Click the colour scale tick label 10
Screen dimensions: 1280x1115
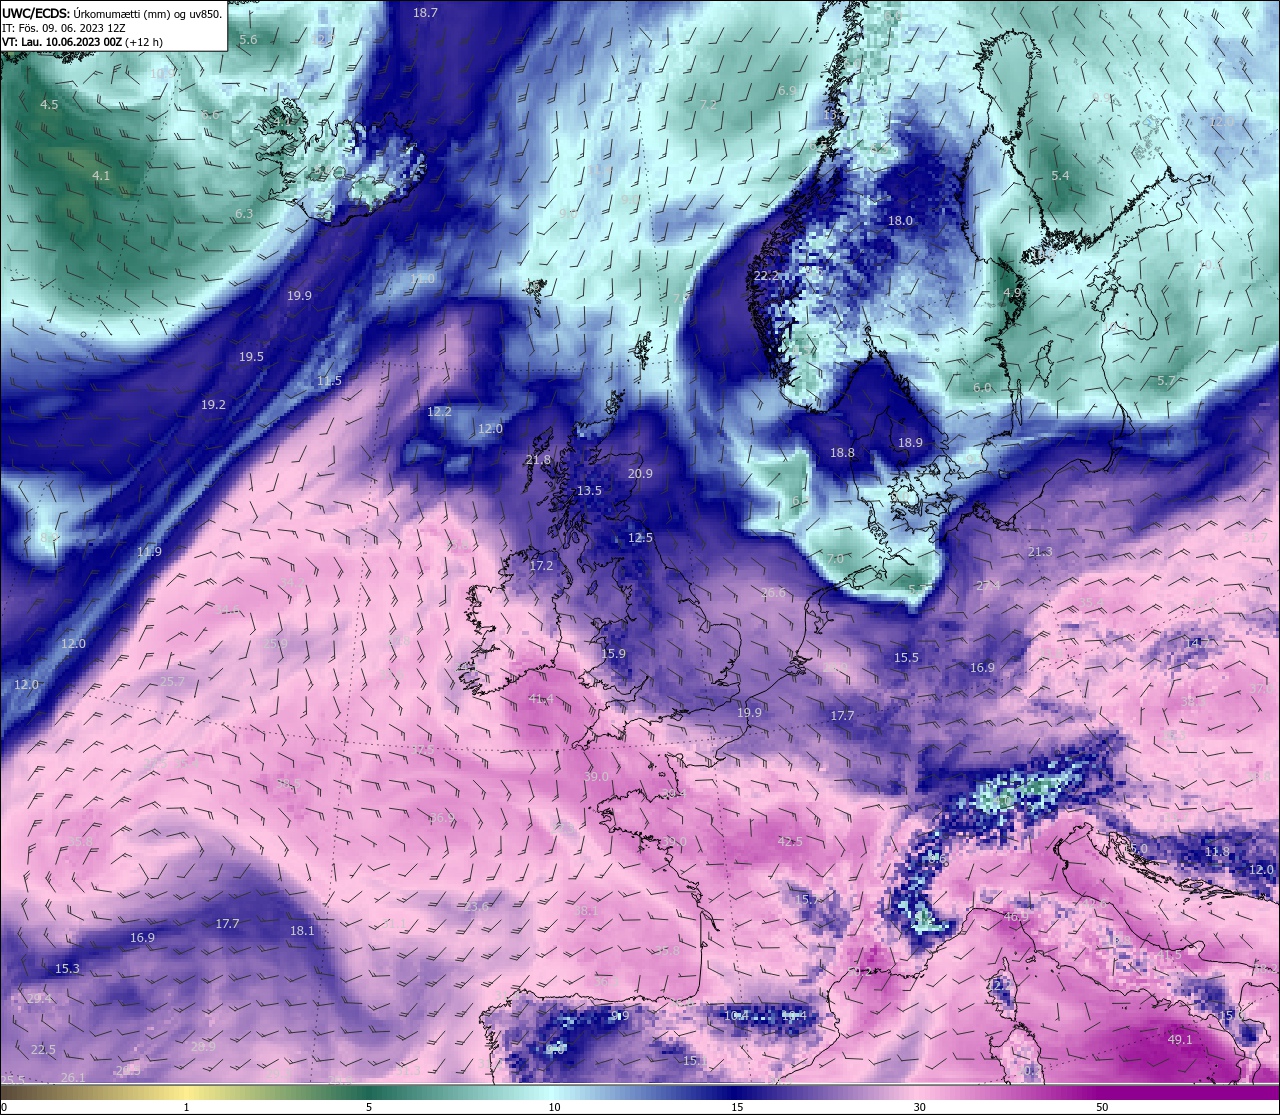click(x=553, y=1107)
